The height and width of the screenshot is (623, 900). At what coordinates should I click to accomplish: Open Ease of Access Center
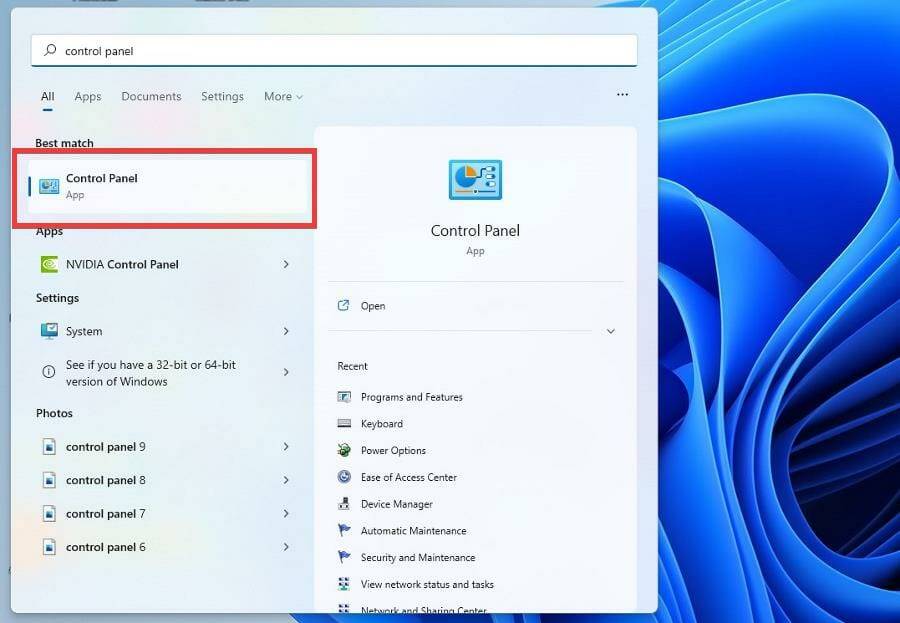click(x=404, y=477)
